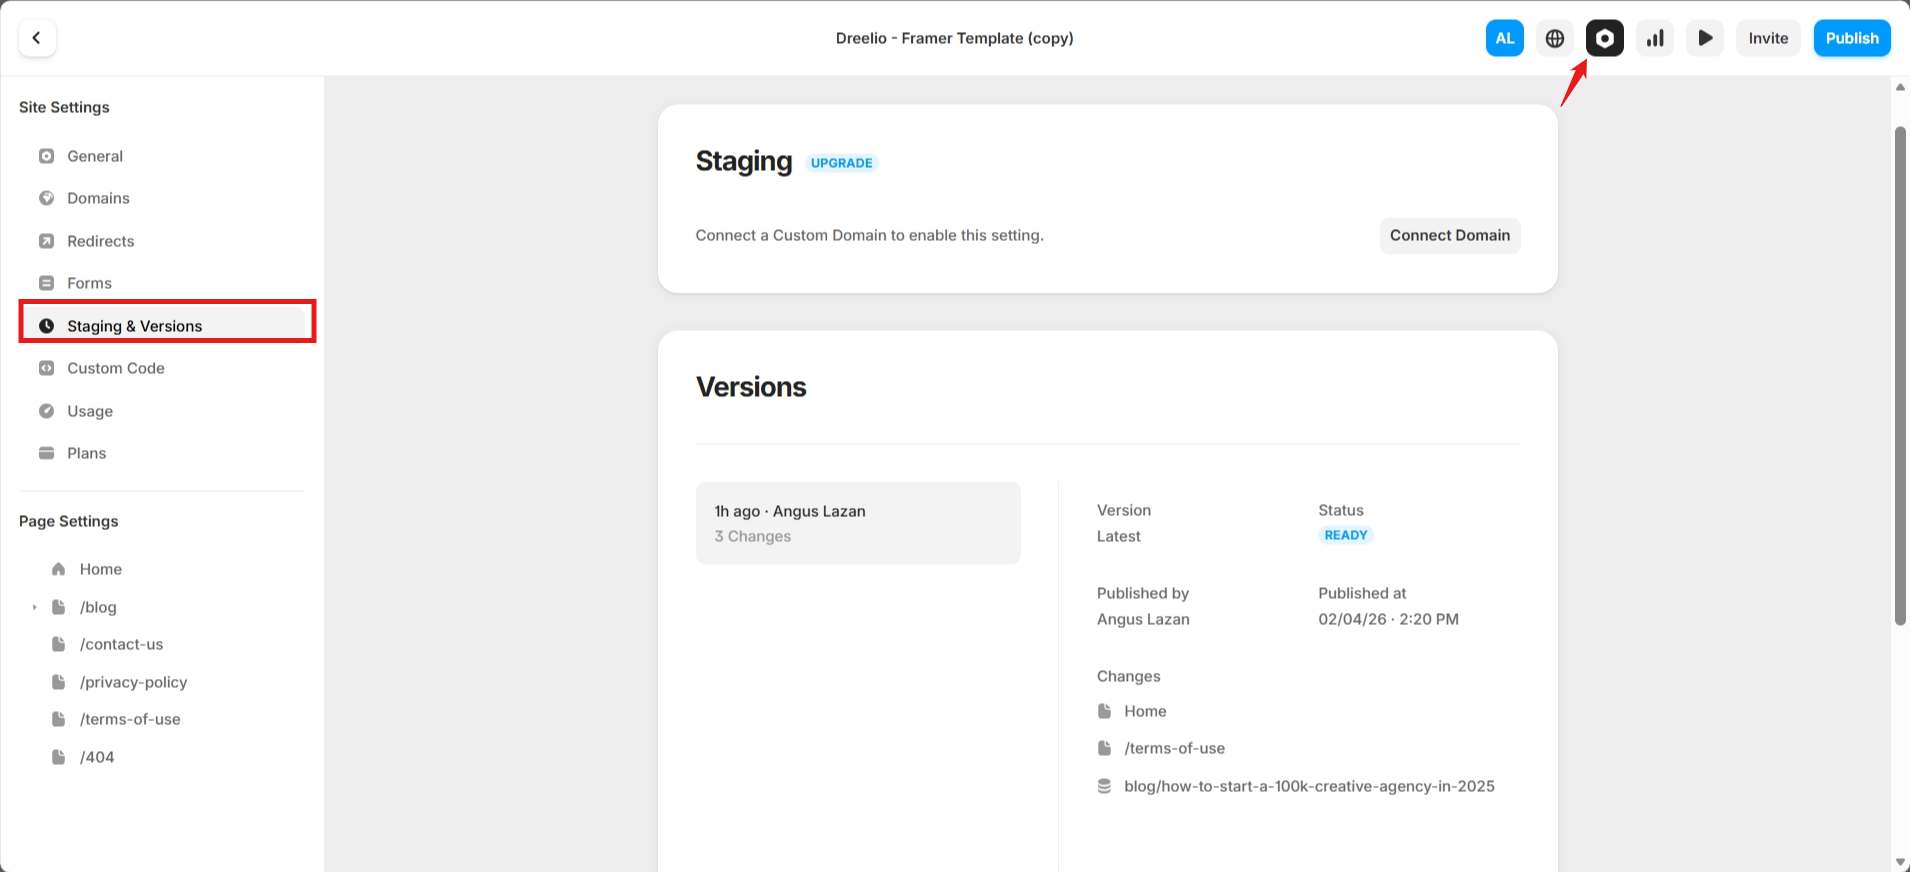Click the Redirects arrow icon in sidebar
The height and width of the screenshot is (872, 1910).
coord(46,241)
